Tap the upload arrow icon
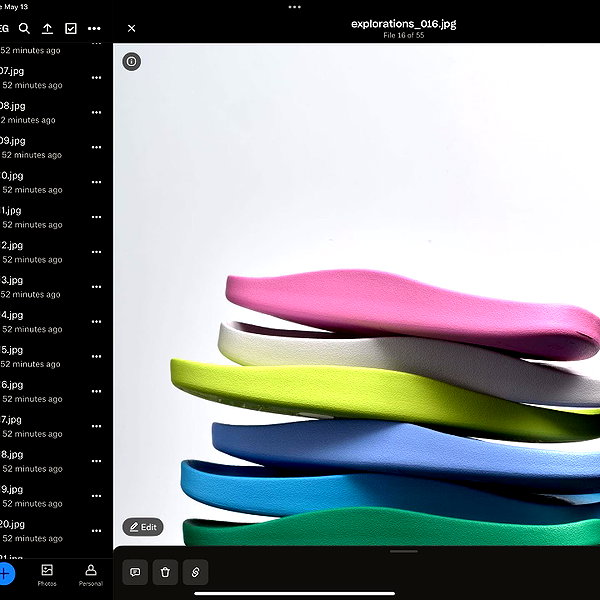The image size is (600, 600). pyautogui.click(x=47, y=29)
